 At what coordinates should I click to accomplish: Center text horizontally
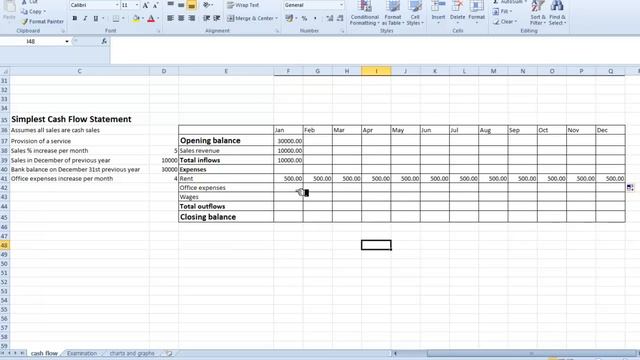pyautogui.click(x=181, y=18)
